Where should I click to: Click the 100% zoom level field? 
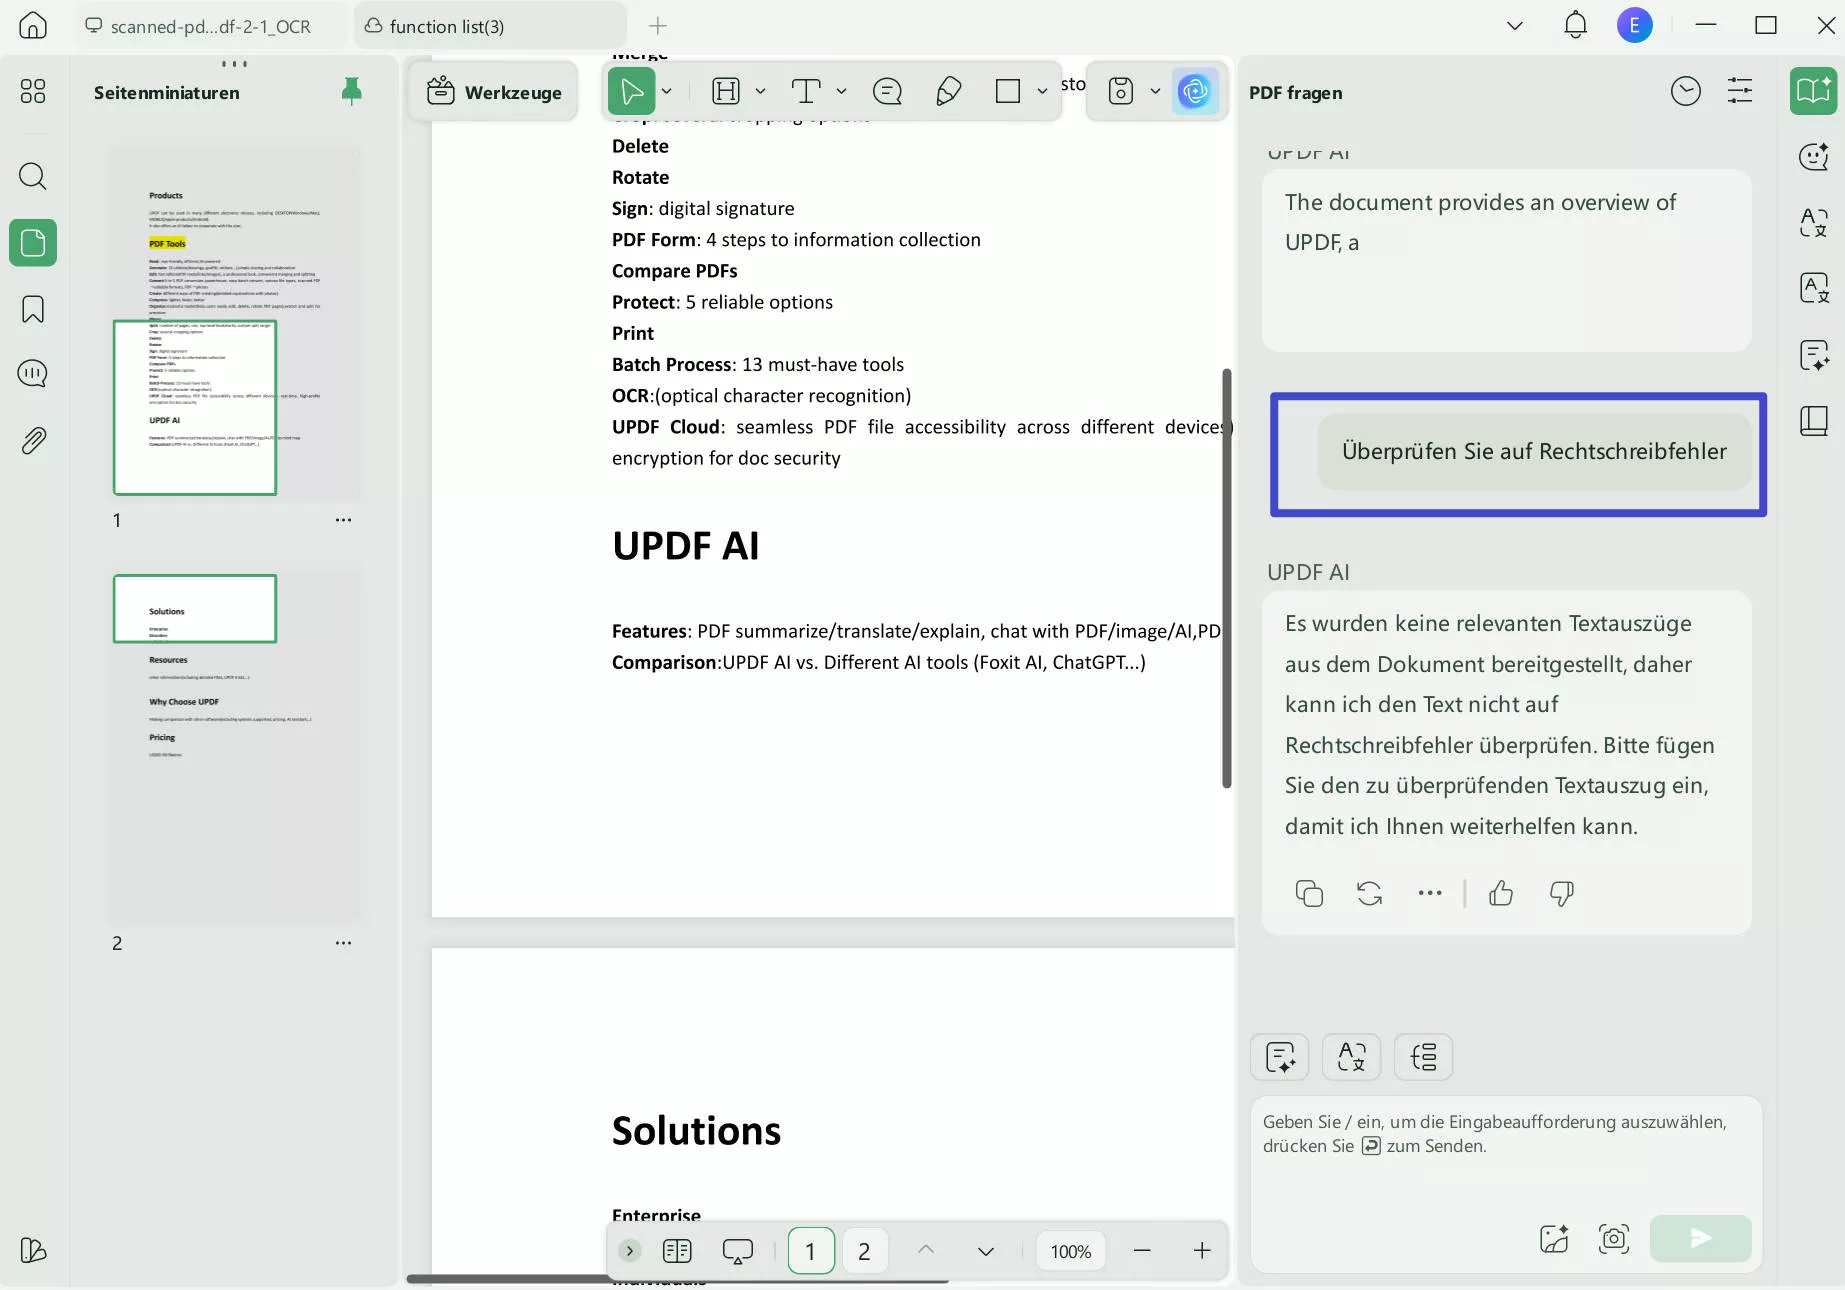[1071, 1251]
